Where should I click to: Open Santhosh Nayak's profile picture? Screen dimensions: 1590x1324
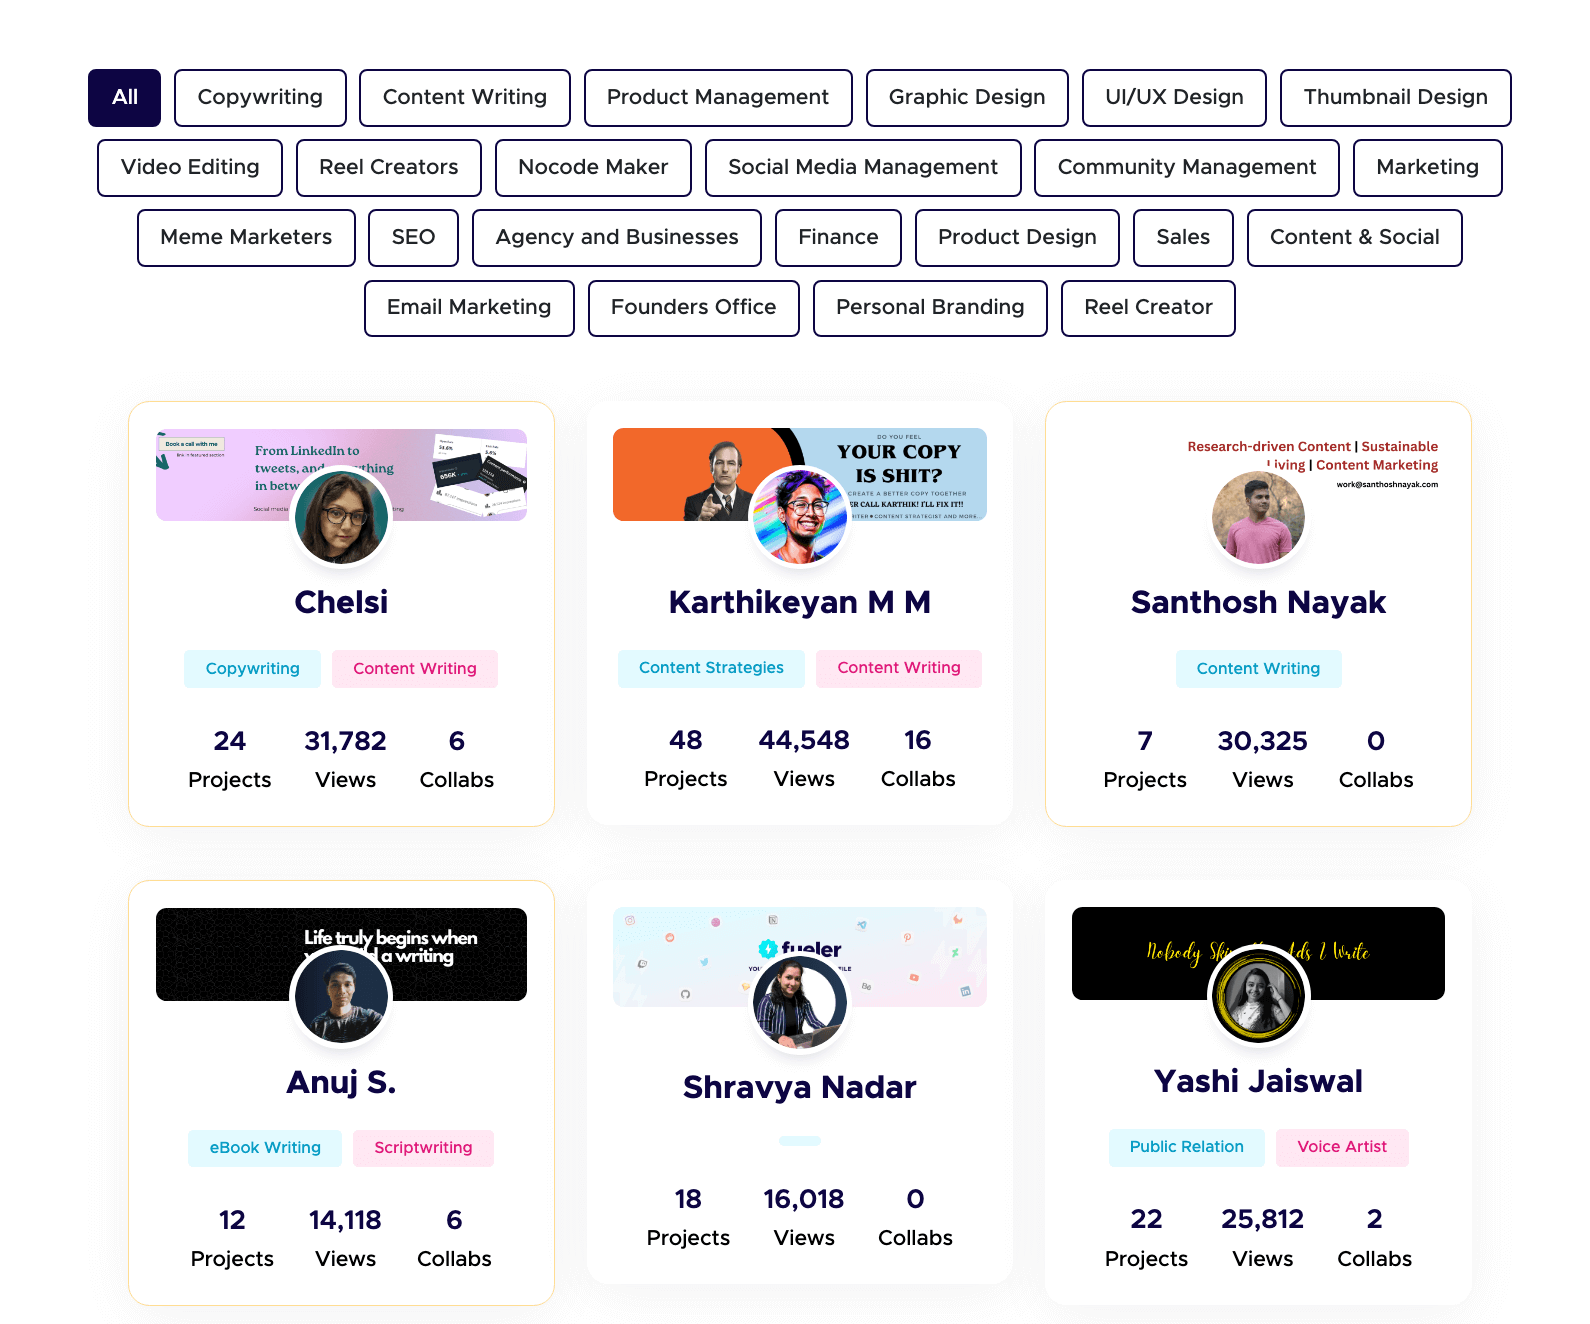(x=1258, y=517)
